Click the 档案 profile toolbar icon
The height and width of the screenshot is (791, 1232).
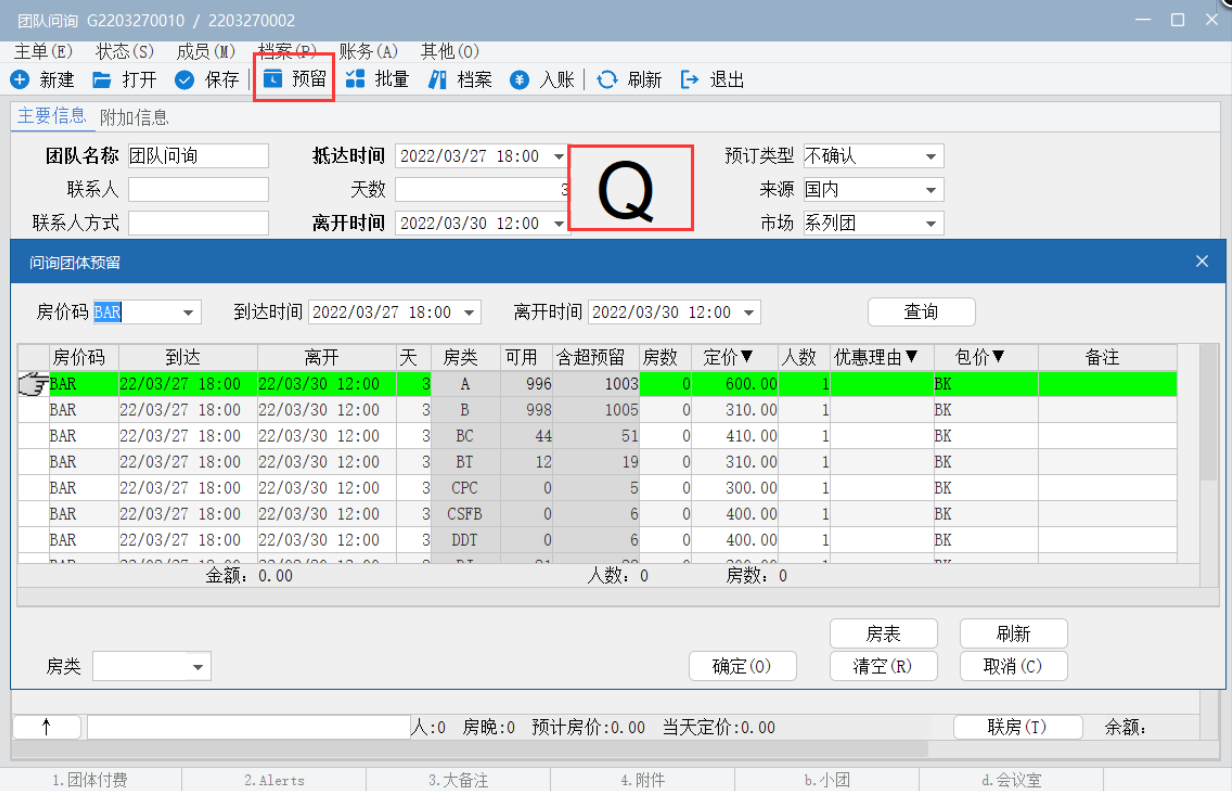click(437, 80)
